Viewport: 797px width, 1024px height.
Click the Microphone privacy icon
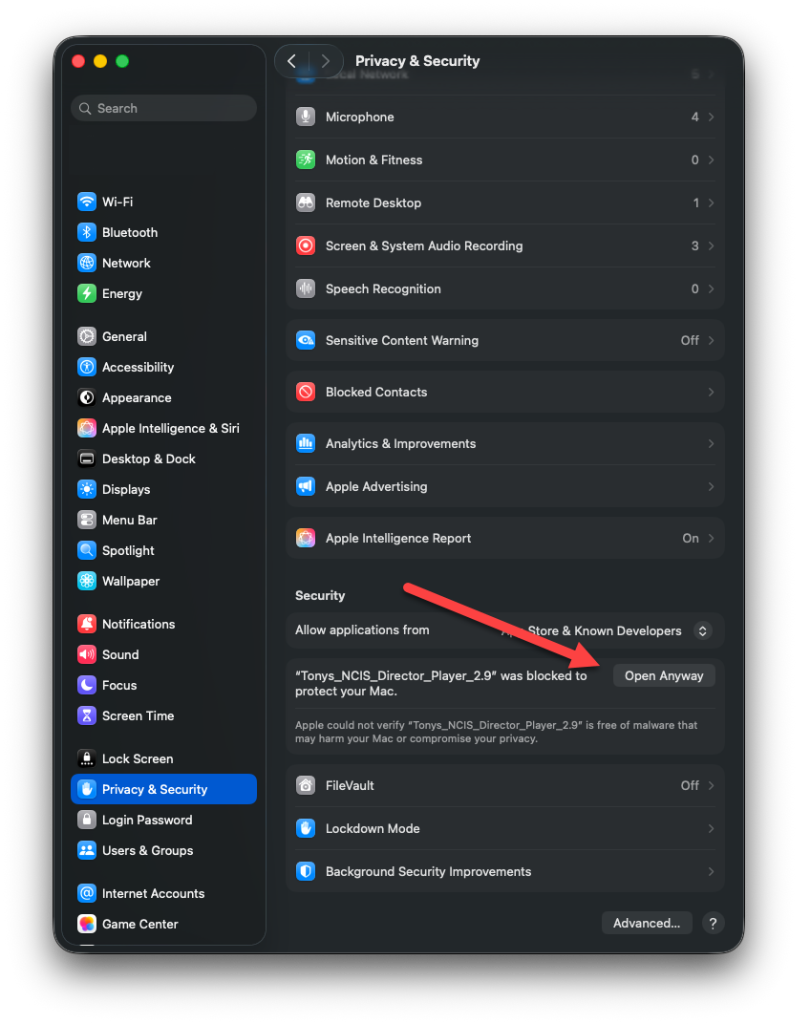coord(306,116)
